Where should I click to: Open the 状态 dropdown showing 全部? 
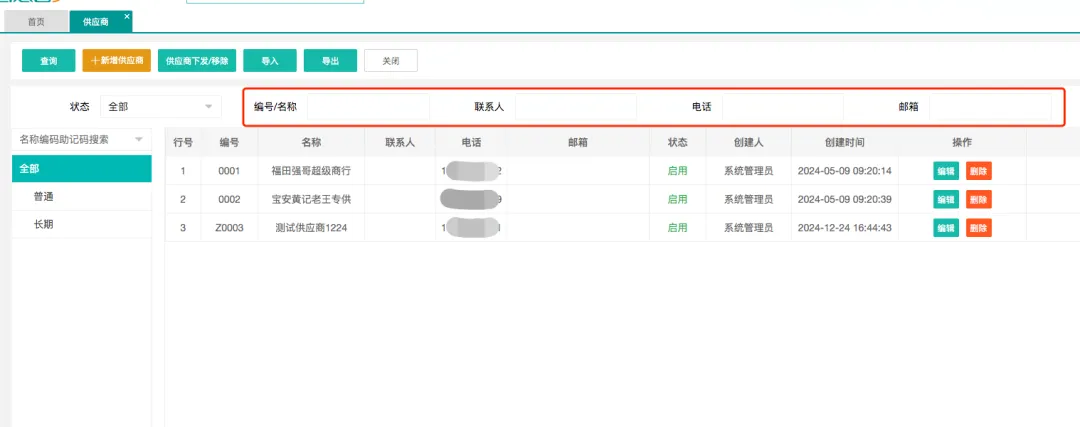pos(160,106)
